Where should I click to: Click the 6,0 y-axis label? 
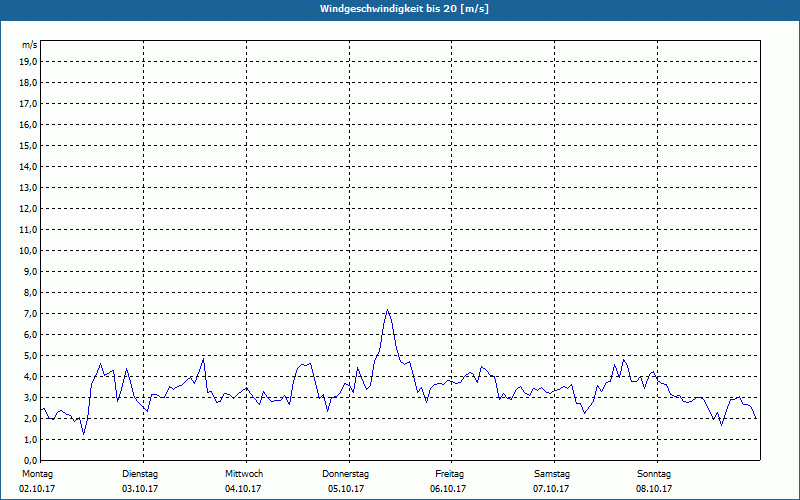(x=31, y=335)
